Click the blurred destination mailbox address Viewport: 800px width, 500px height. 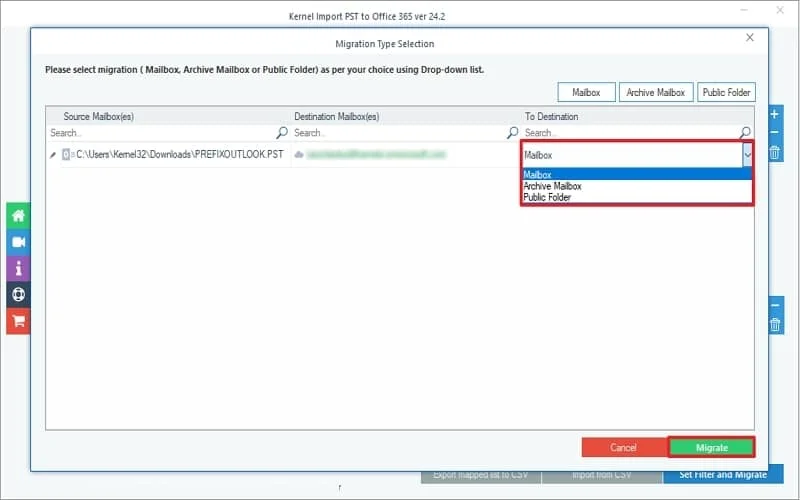377,154
